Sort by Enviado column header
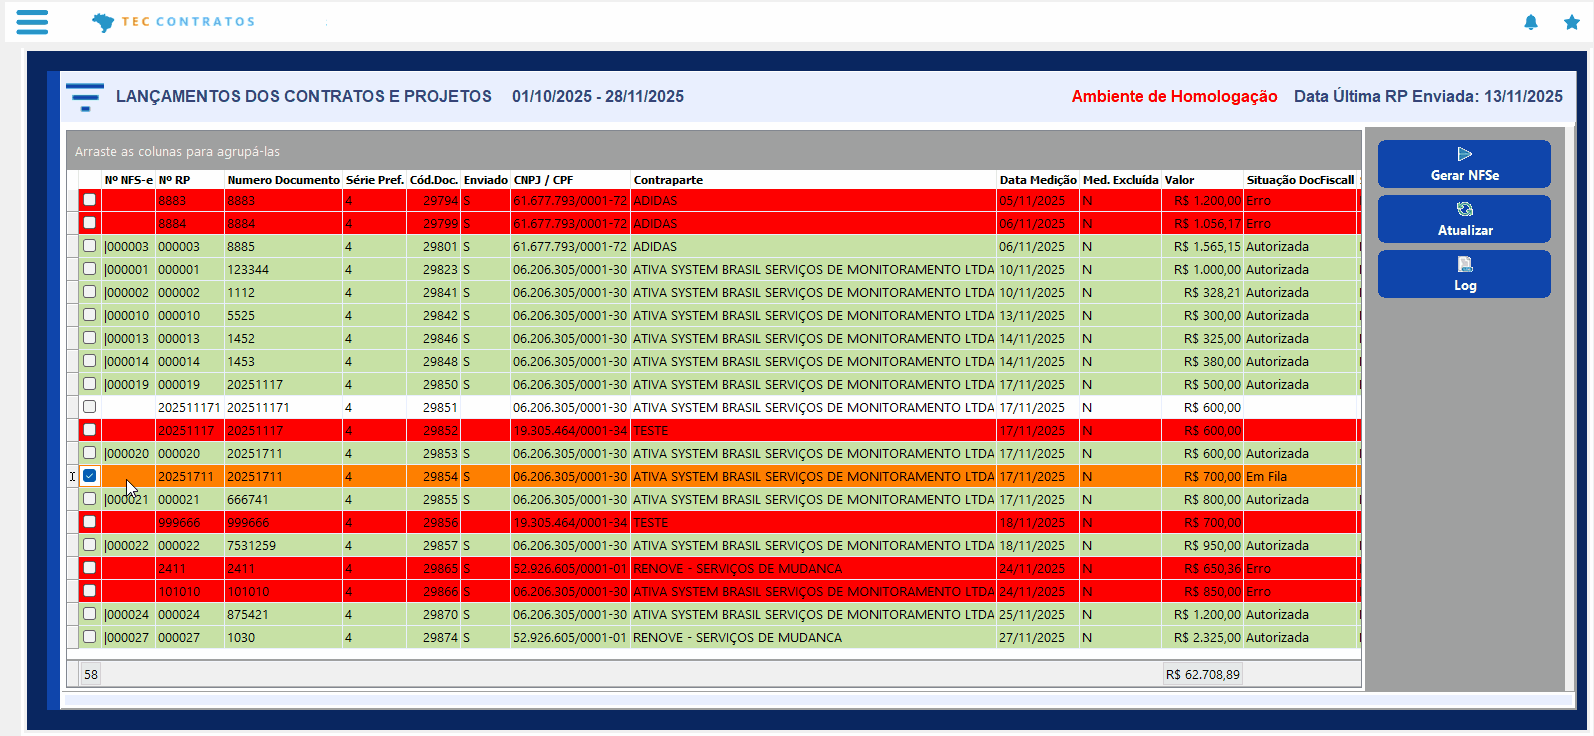1594x736 pixels. pyautogui.click(x=486, y=180)
